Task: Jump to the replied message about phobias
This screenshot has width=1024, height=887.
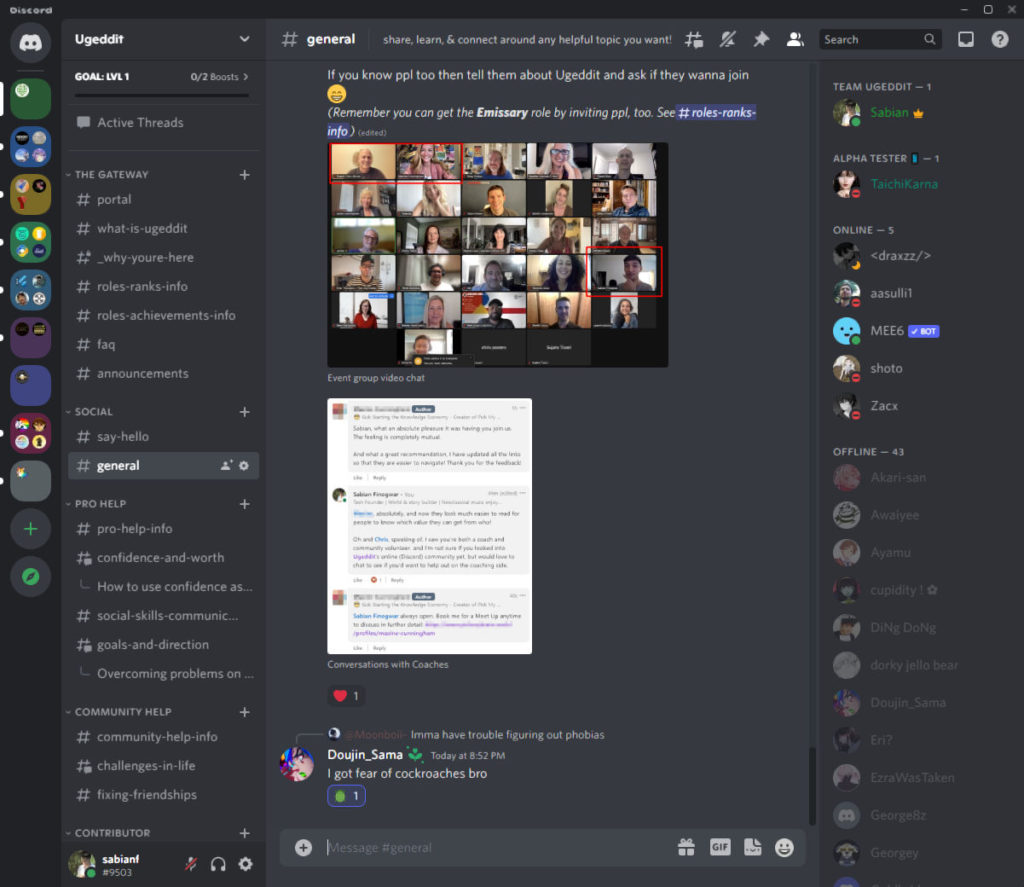Action: 507,735
